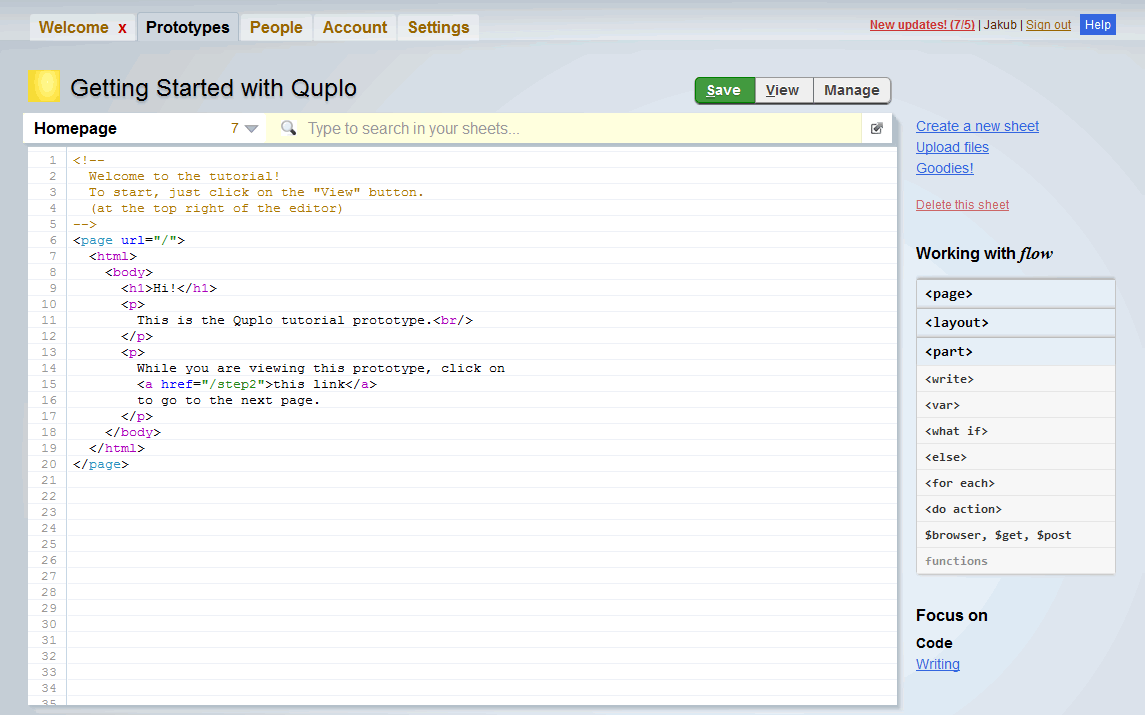Expand the <layout> flow section
Screen dimensions: 1145x715
point(1016,323)
